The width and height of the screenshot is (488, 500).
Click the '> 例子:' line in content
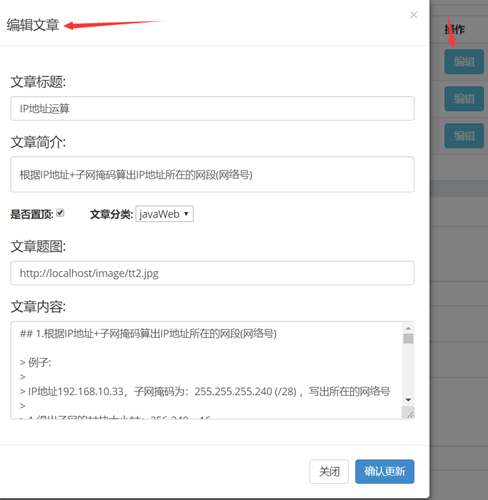(35, 362)
